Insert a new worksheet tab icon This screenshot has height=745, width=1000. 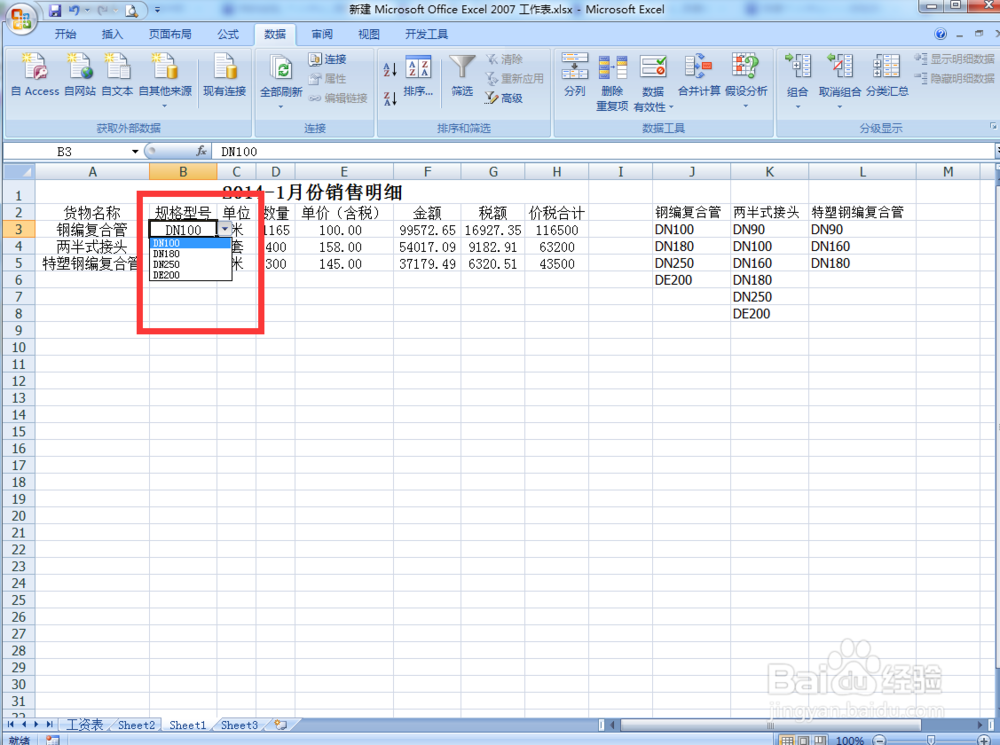click(x=281, y=725)
